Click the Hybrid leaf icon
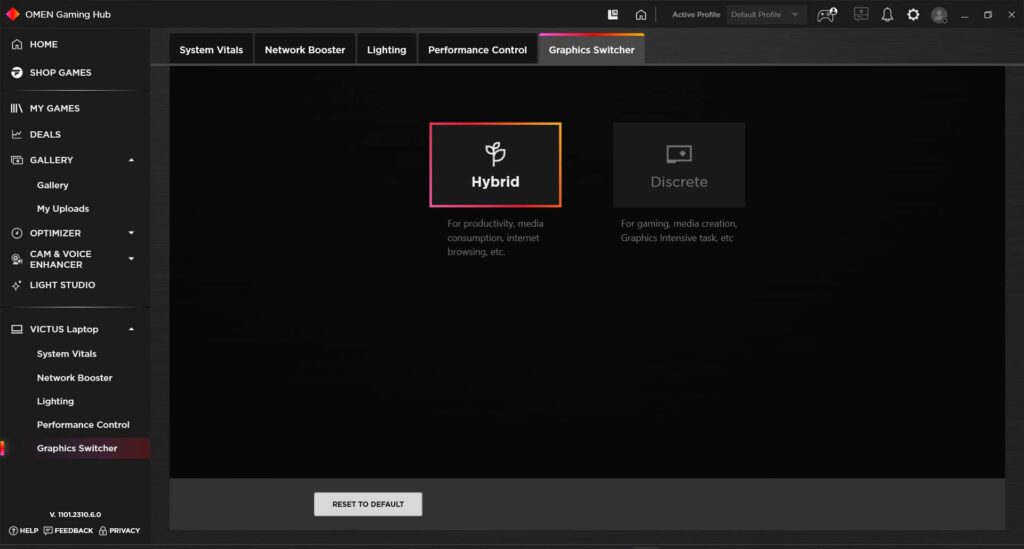 pyautogui.click(x=495, y=153)
